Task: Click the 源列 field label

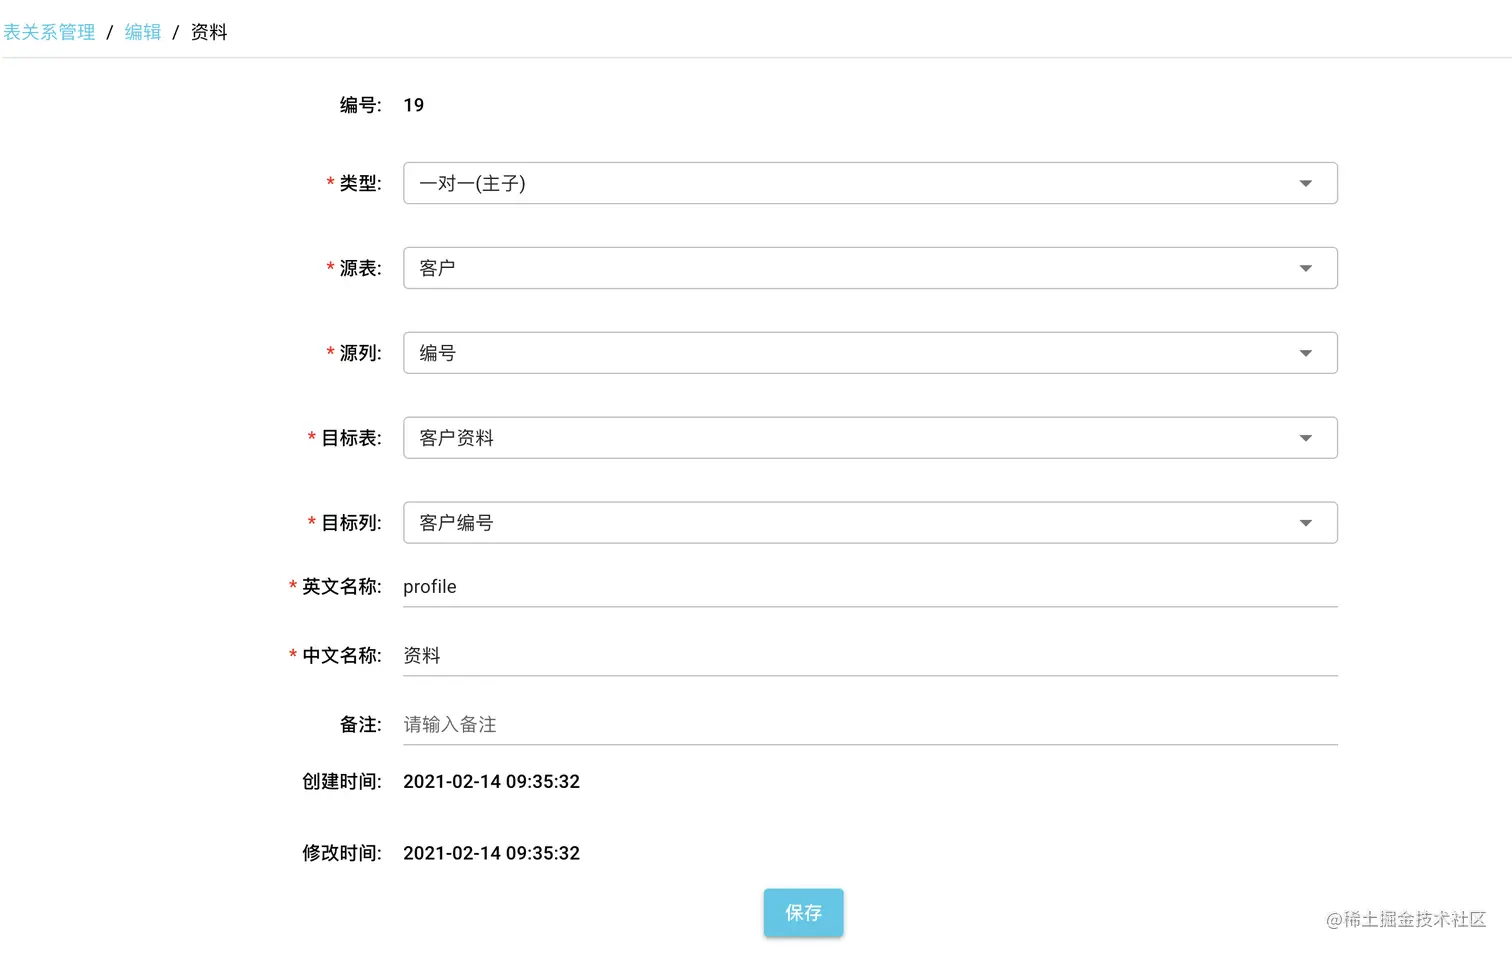Action: coord(360,353)
